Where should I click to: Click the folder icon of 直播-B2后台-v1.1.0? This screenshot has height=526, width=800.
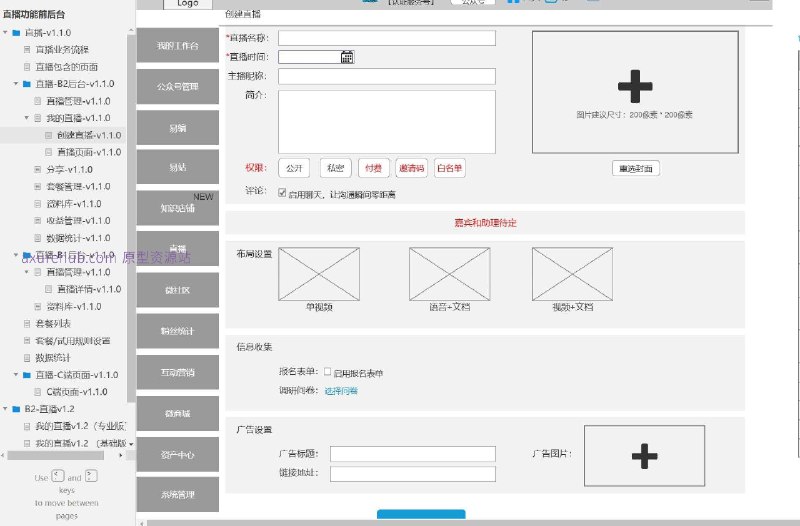point(27,84)
